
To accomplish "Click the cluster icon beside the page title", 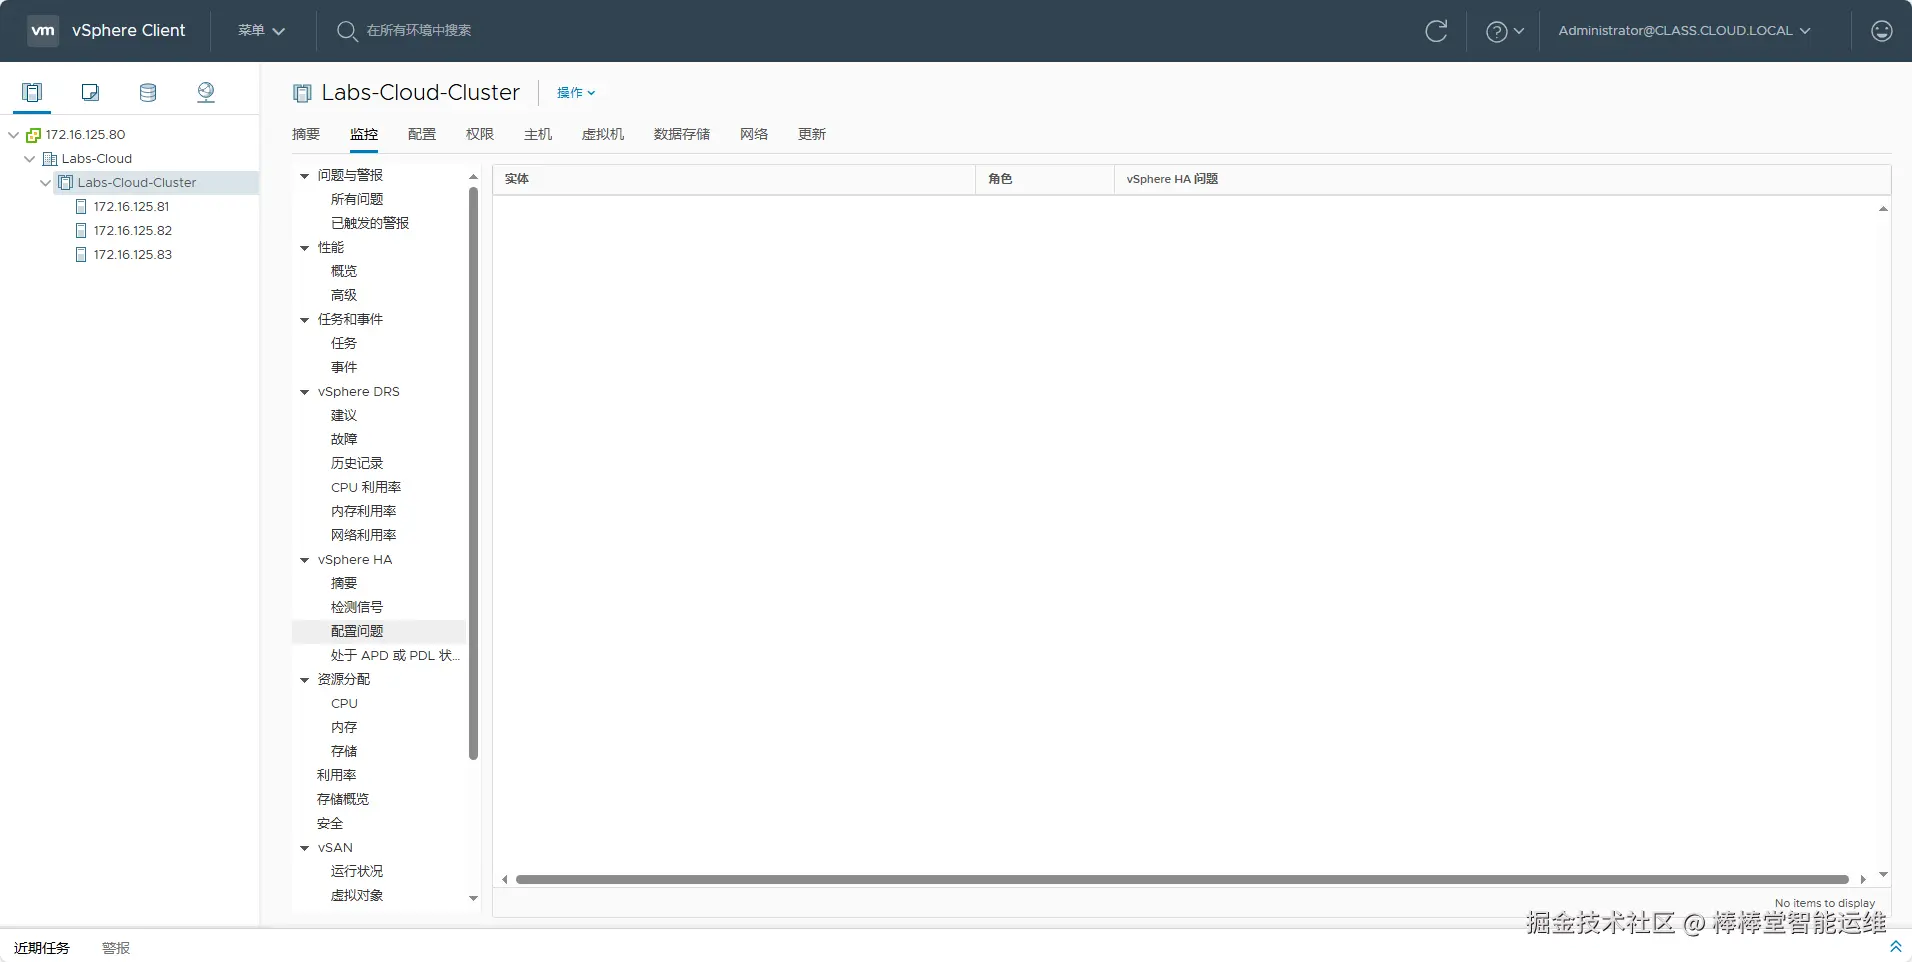I will (302, 93).
